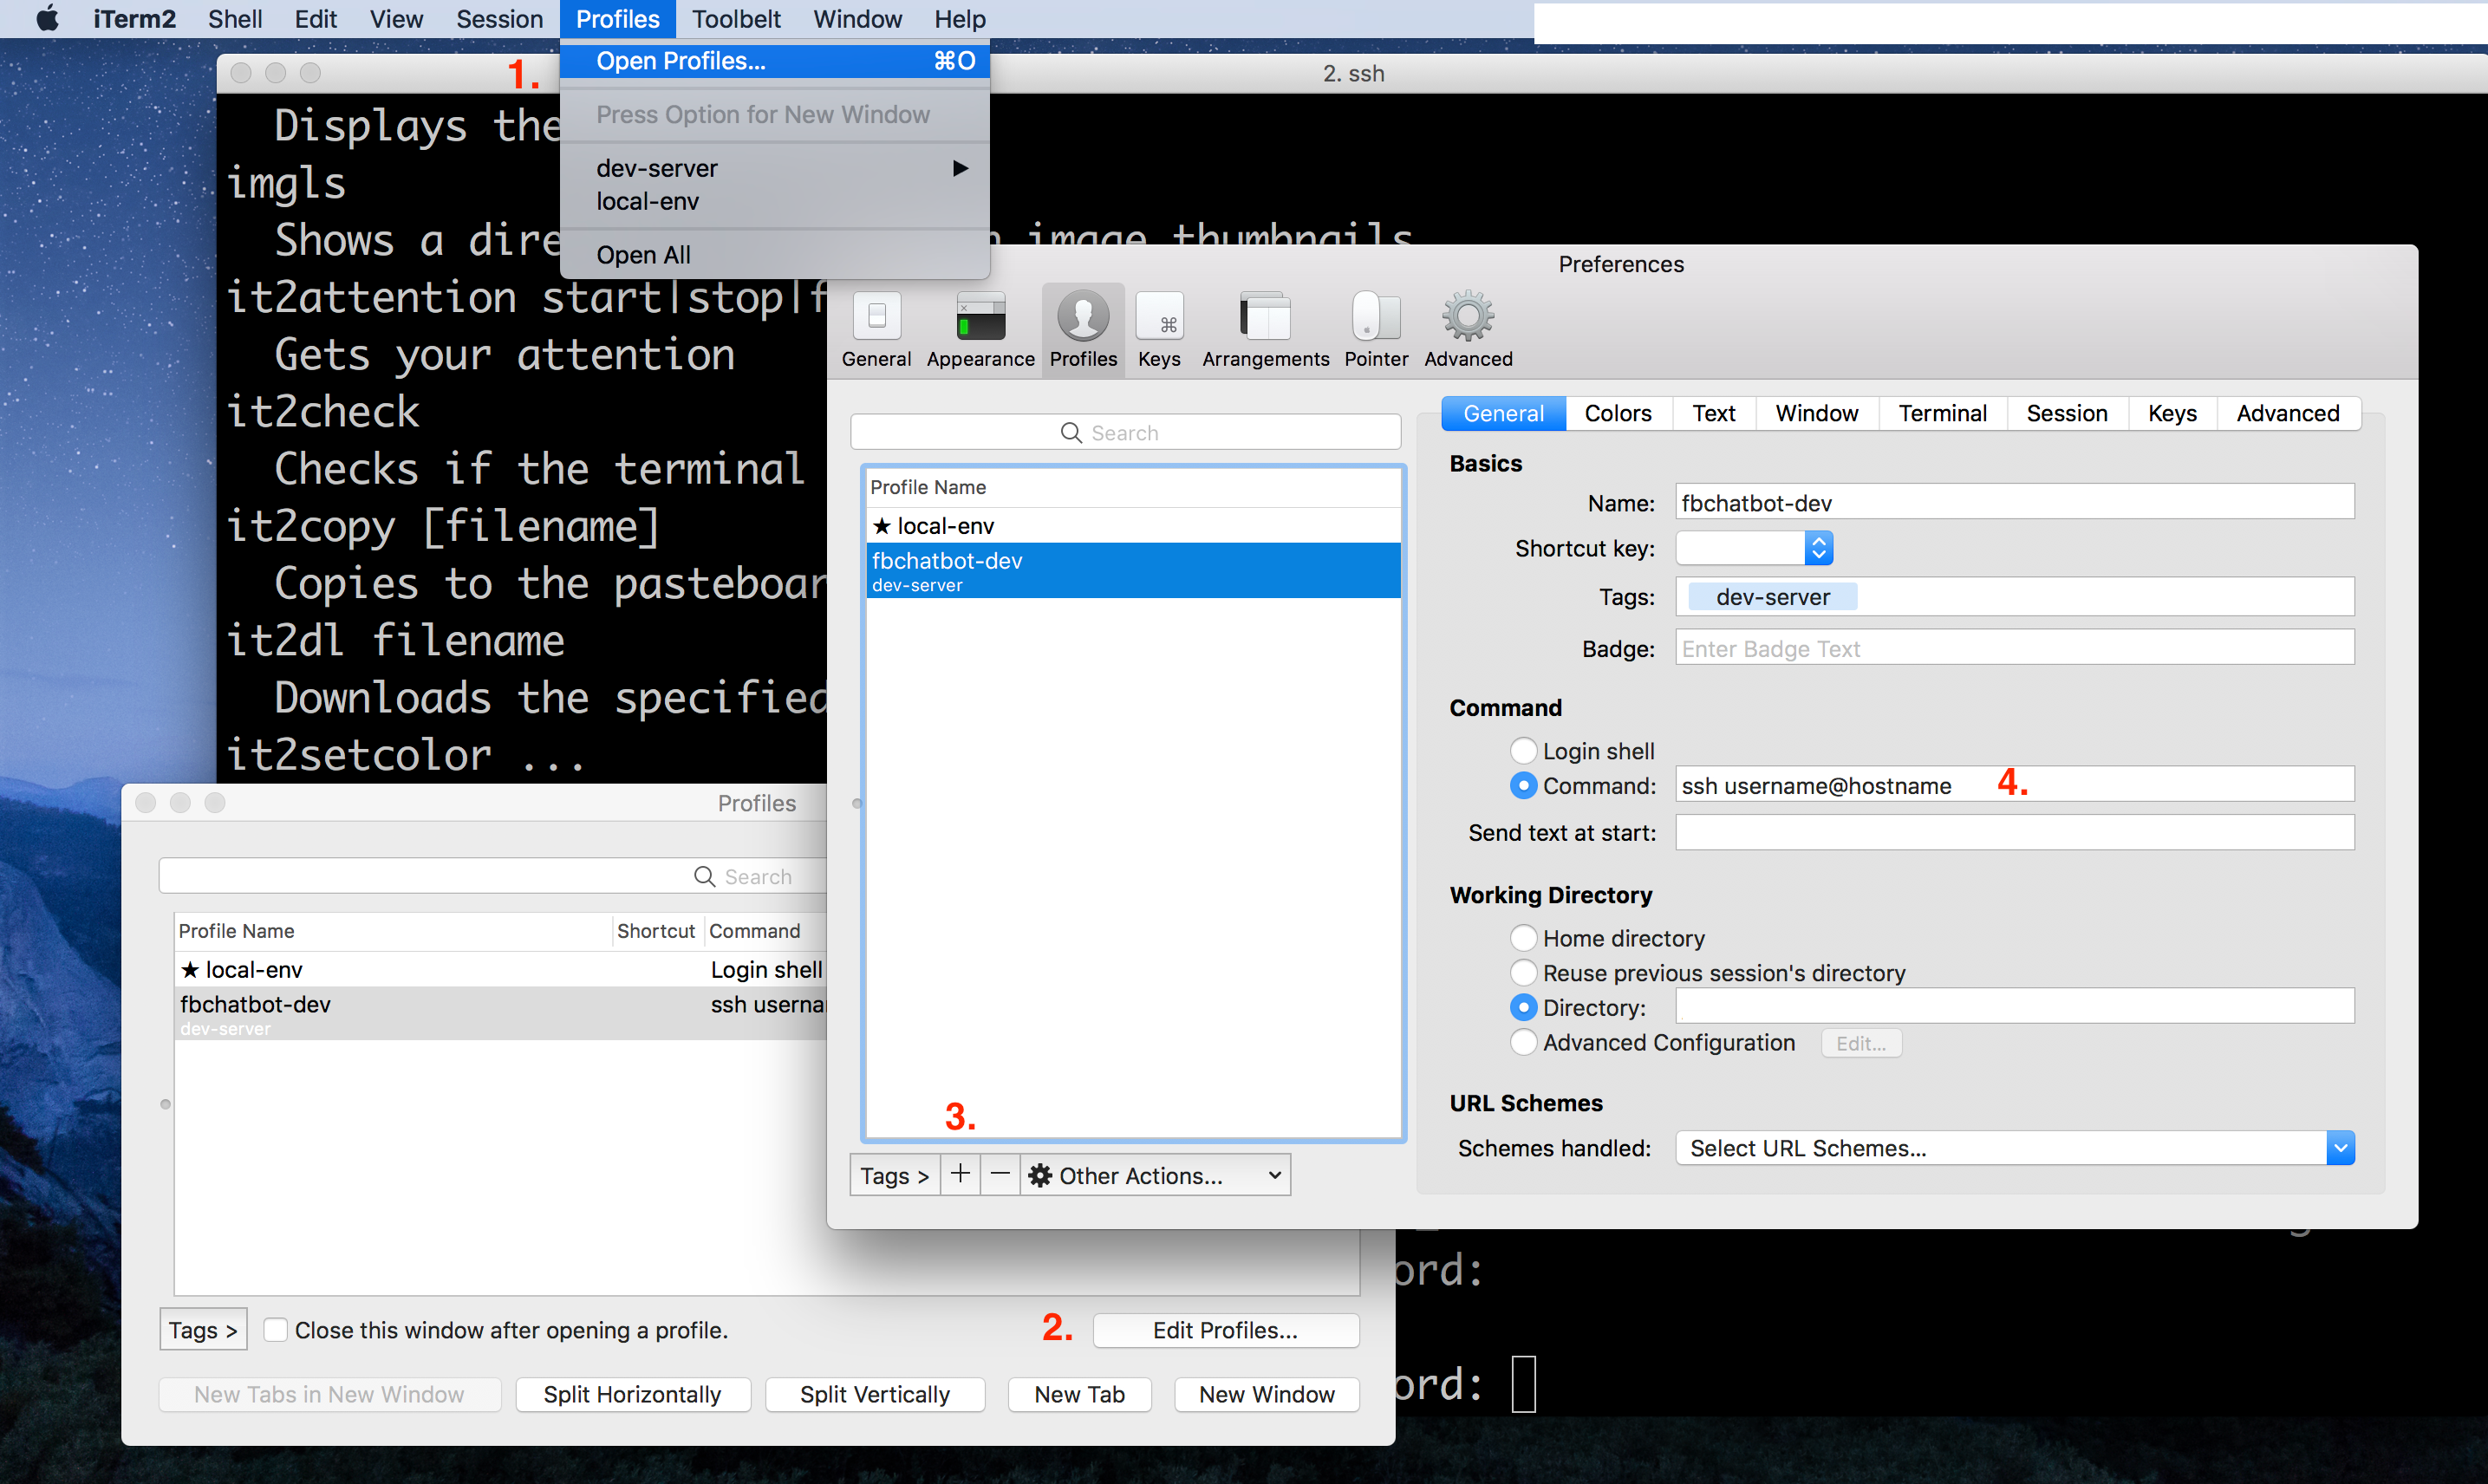
Task: Click the Send text at start field
Action: click(2015, 832)
